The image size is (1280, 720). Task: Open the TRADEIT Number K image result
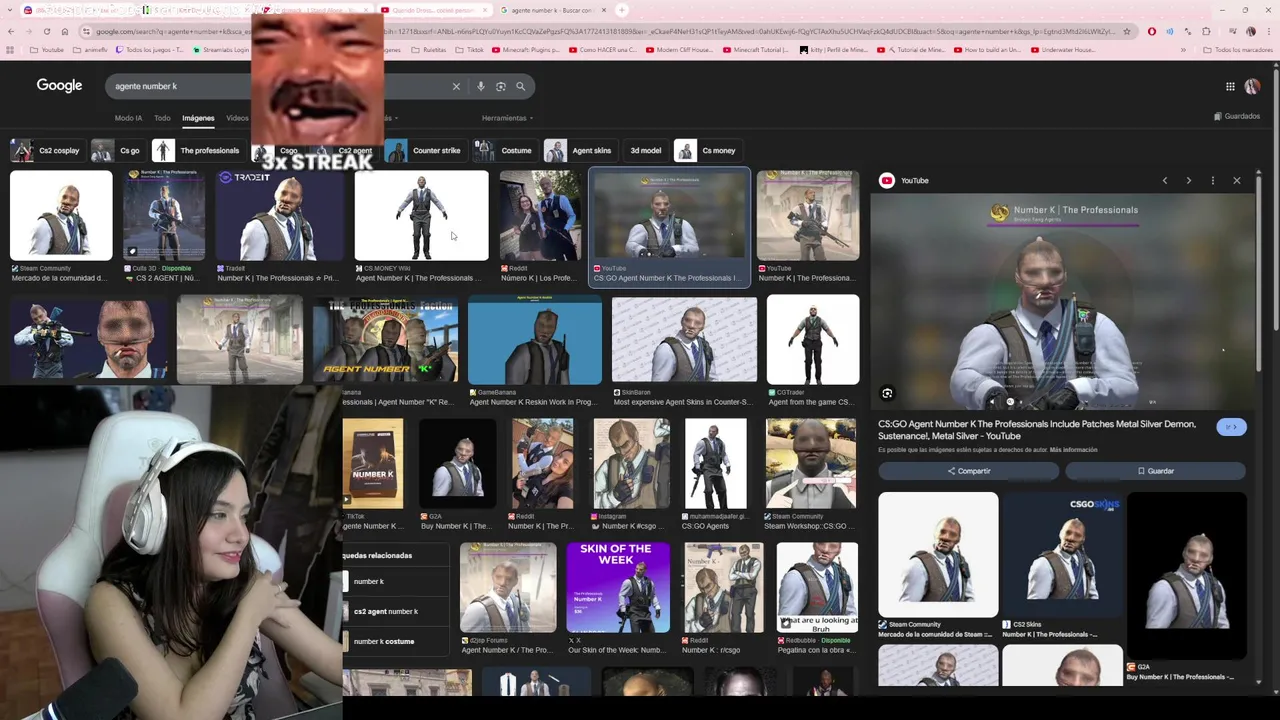[280, 216]
